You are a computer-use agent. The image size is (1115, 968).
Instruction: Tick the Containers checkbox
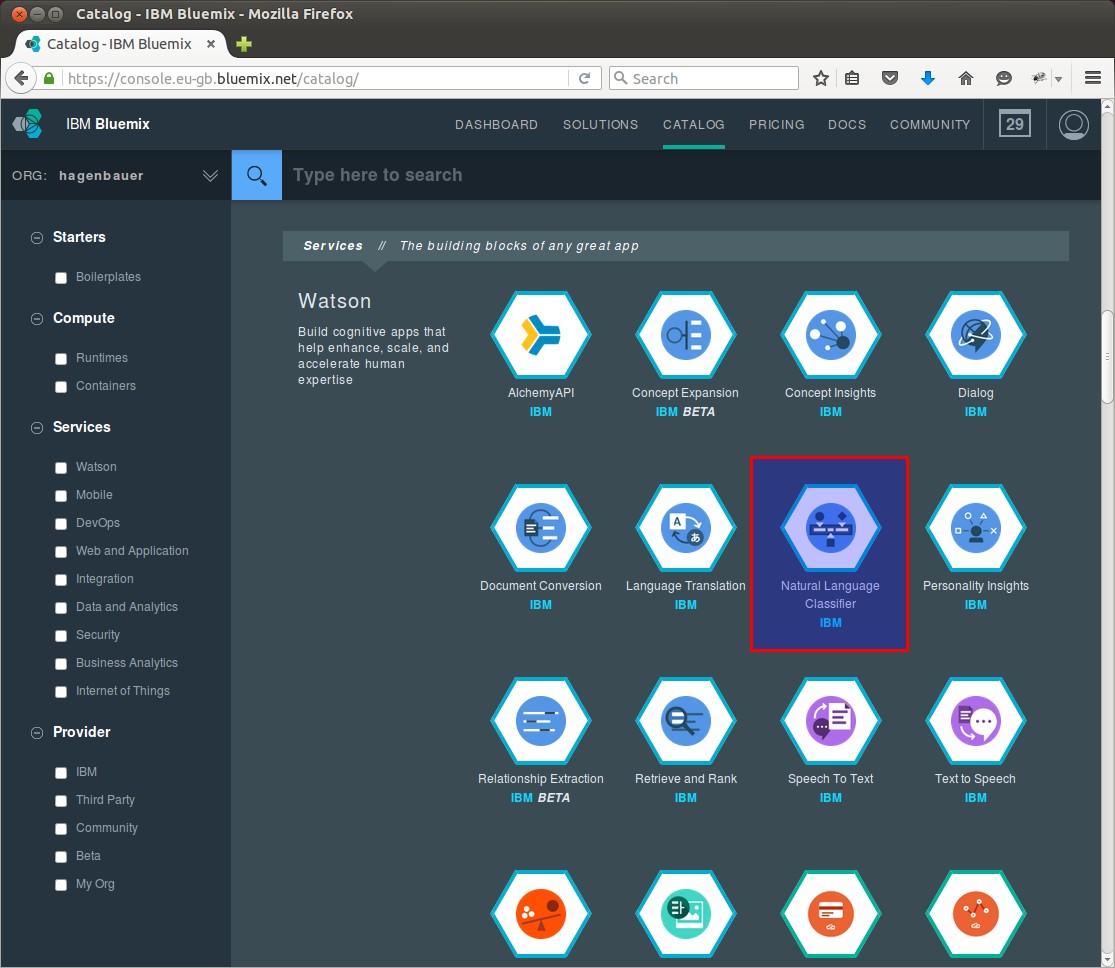(x=61, y=387)
